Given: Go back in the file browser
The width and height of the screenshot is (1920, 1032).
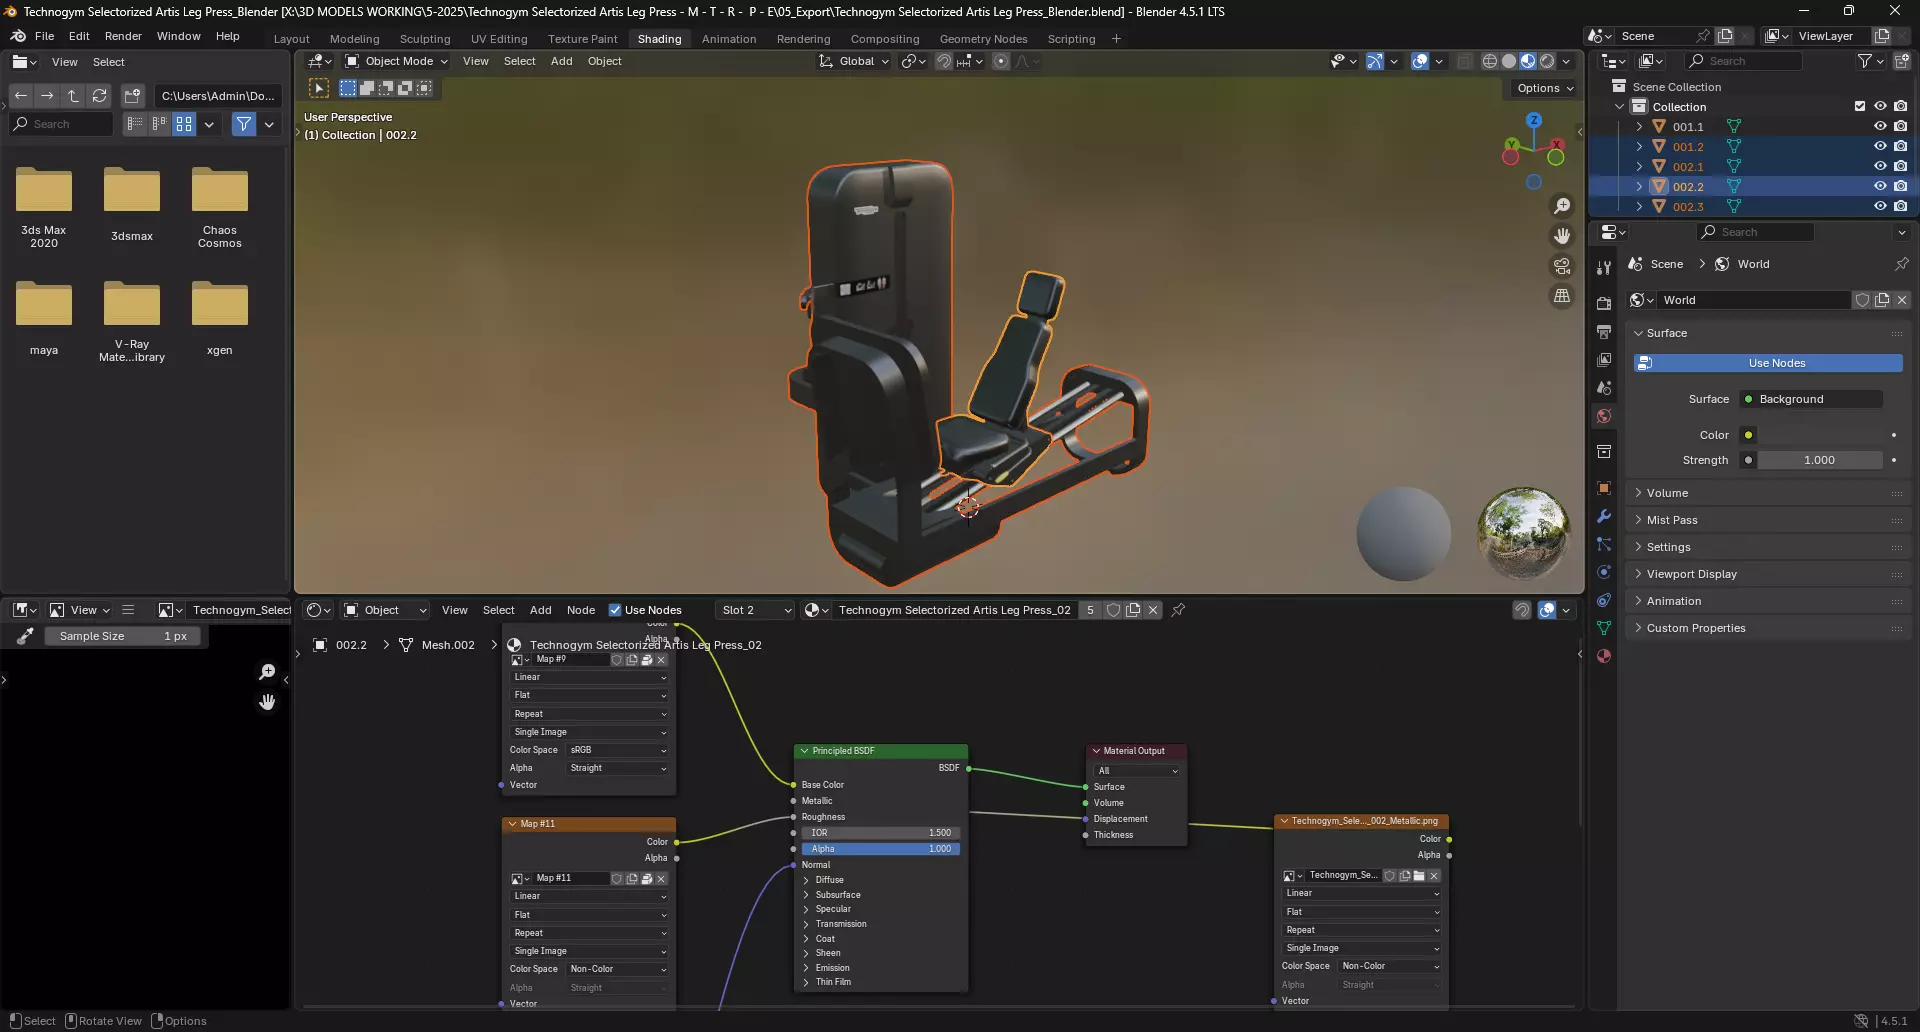Looking at the screenshot, I should (x=21, y=96).
